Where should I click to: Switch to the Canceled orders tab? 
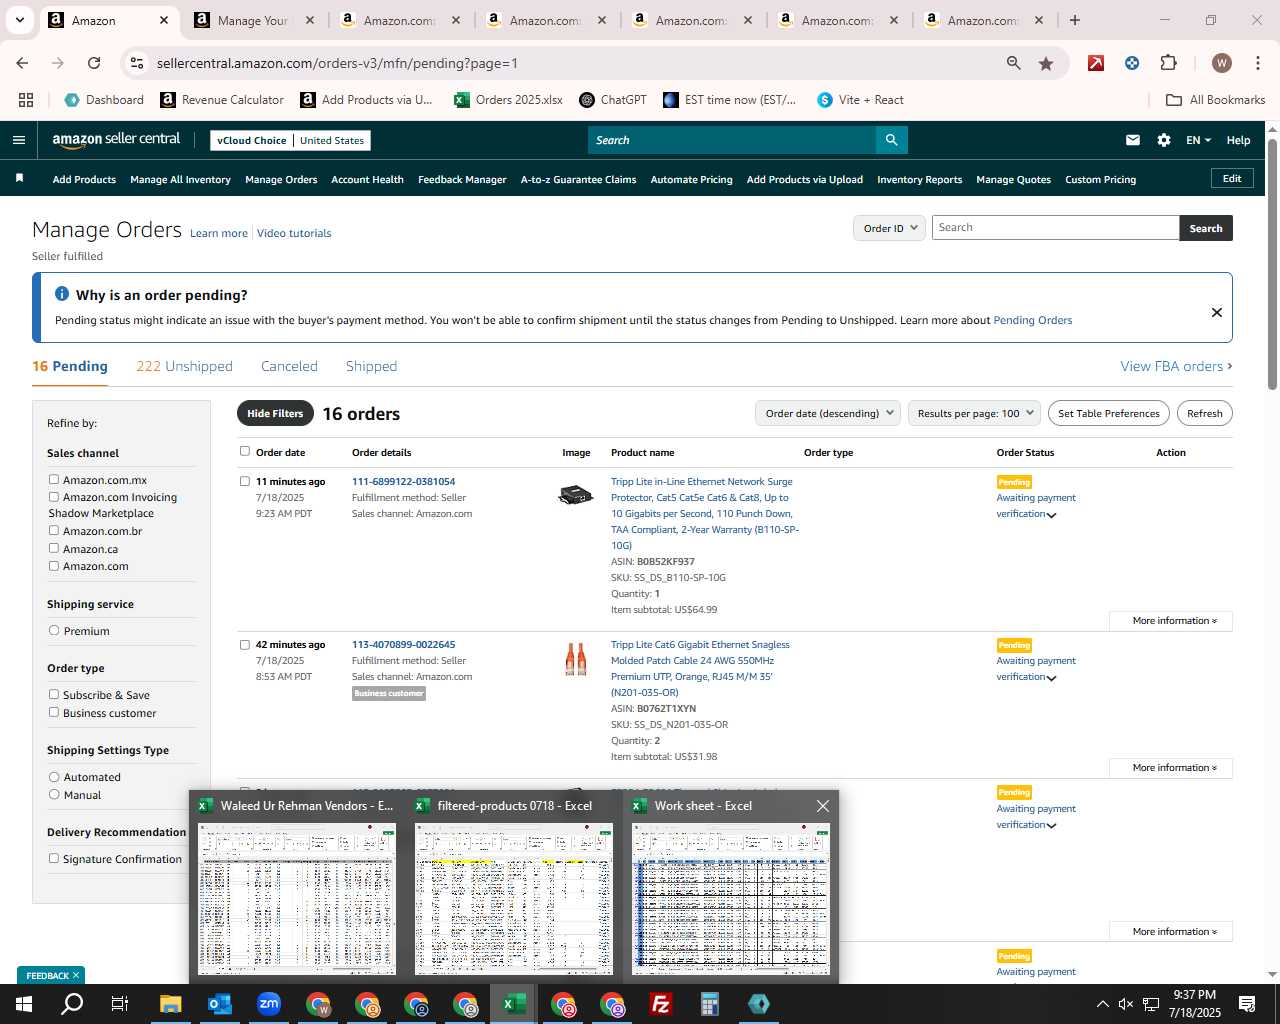289,366
